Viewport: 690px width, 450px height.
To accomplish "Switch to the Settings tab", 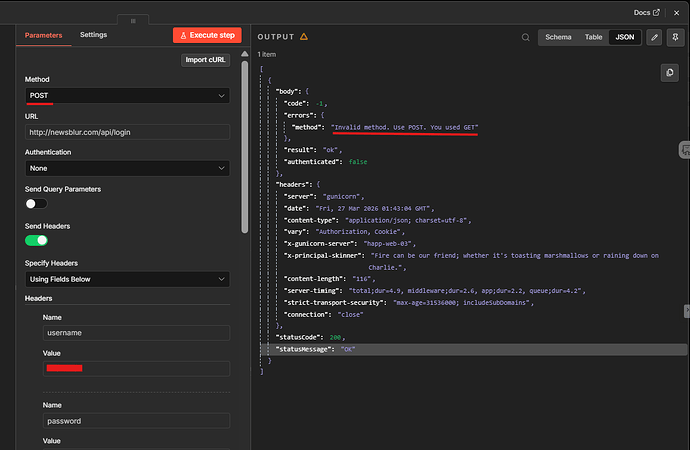I will tap(93, 35).
